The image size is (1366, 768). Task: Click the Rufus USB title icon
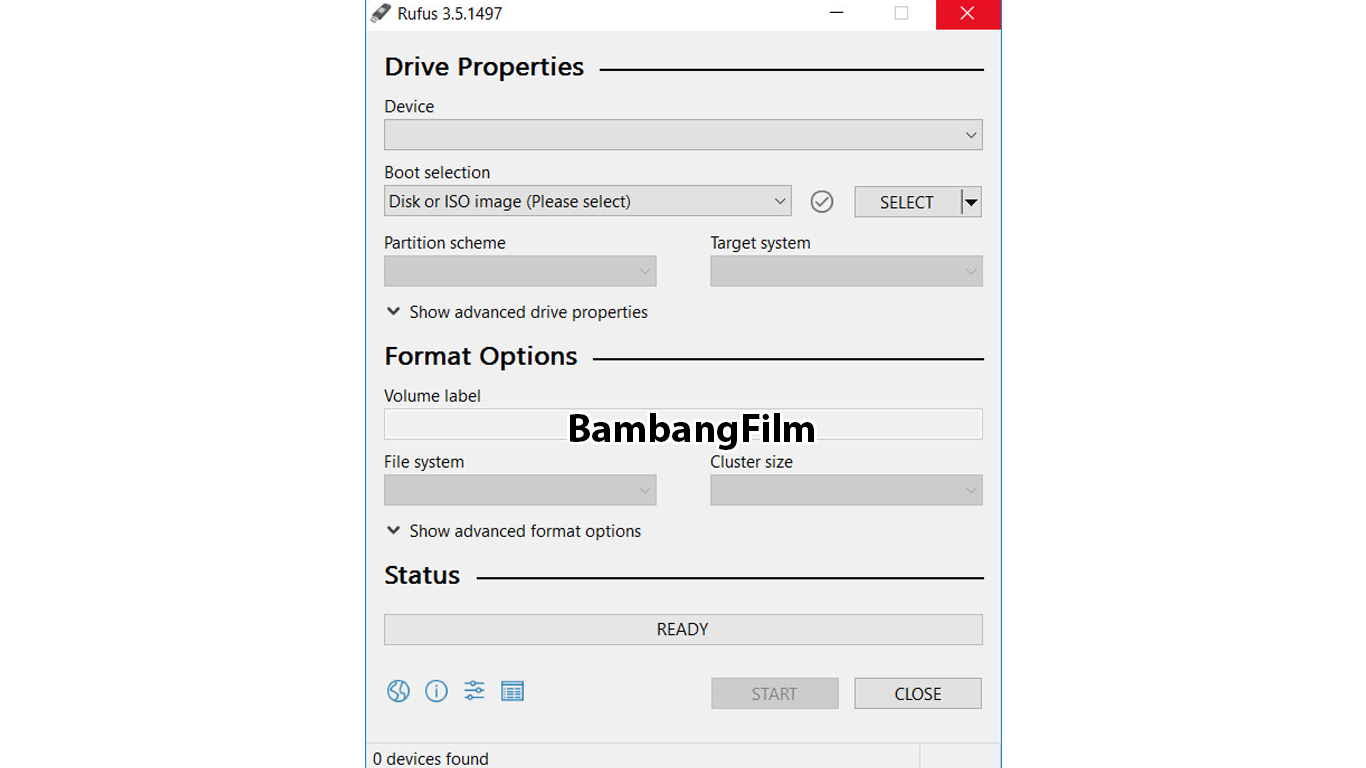[381, 14]
